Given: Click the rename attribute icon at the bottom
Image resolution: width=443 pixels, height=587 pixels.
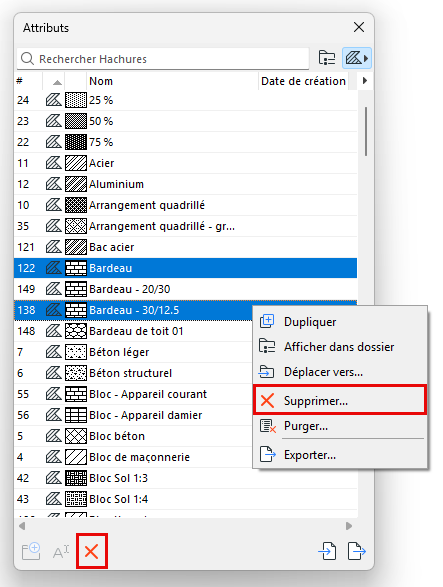Looking at the screenshot, I should tap(61, 552).
